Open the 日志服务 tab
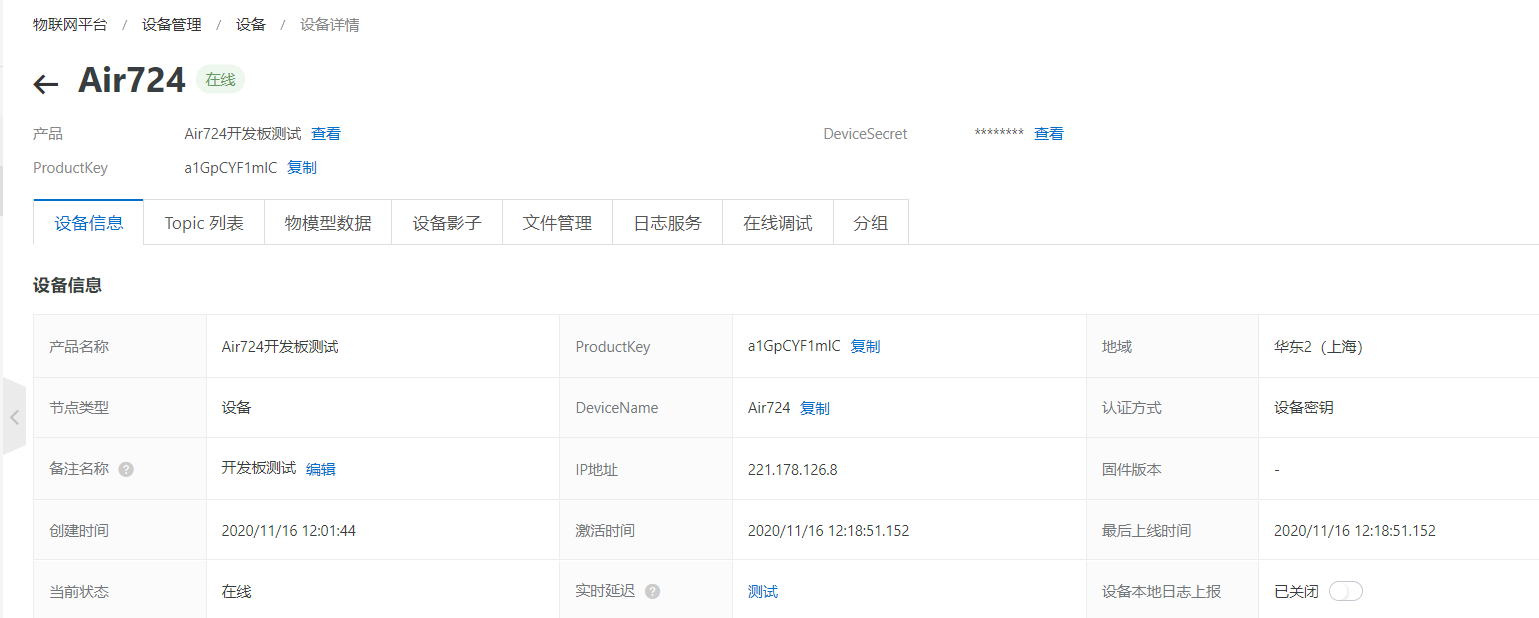 pyautogui.click(x=667, y=223)
